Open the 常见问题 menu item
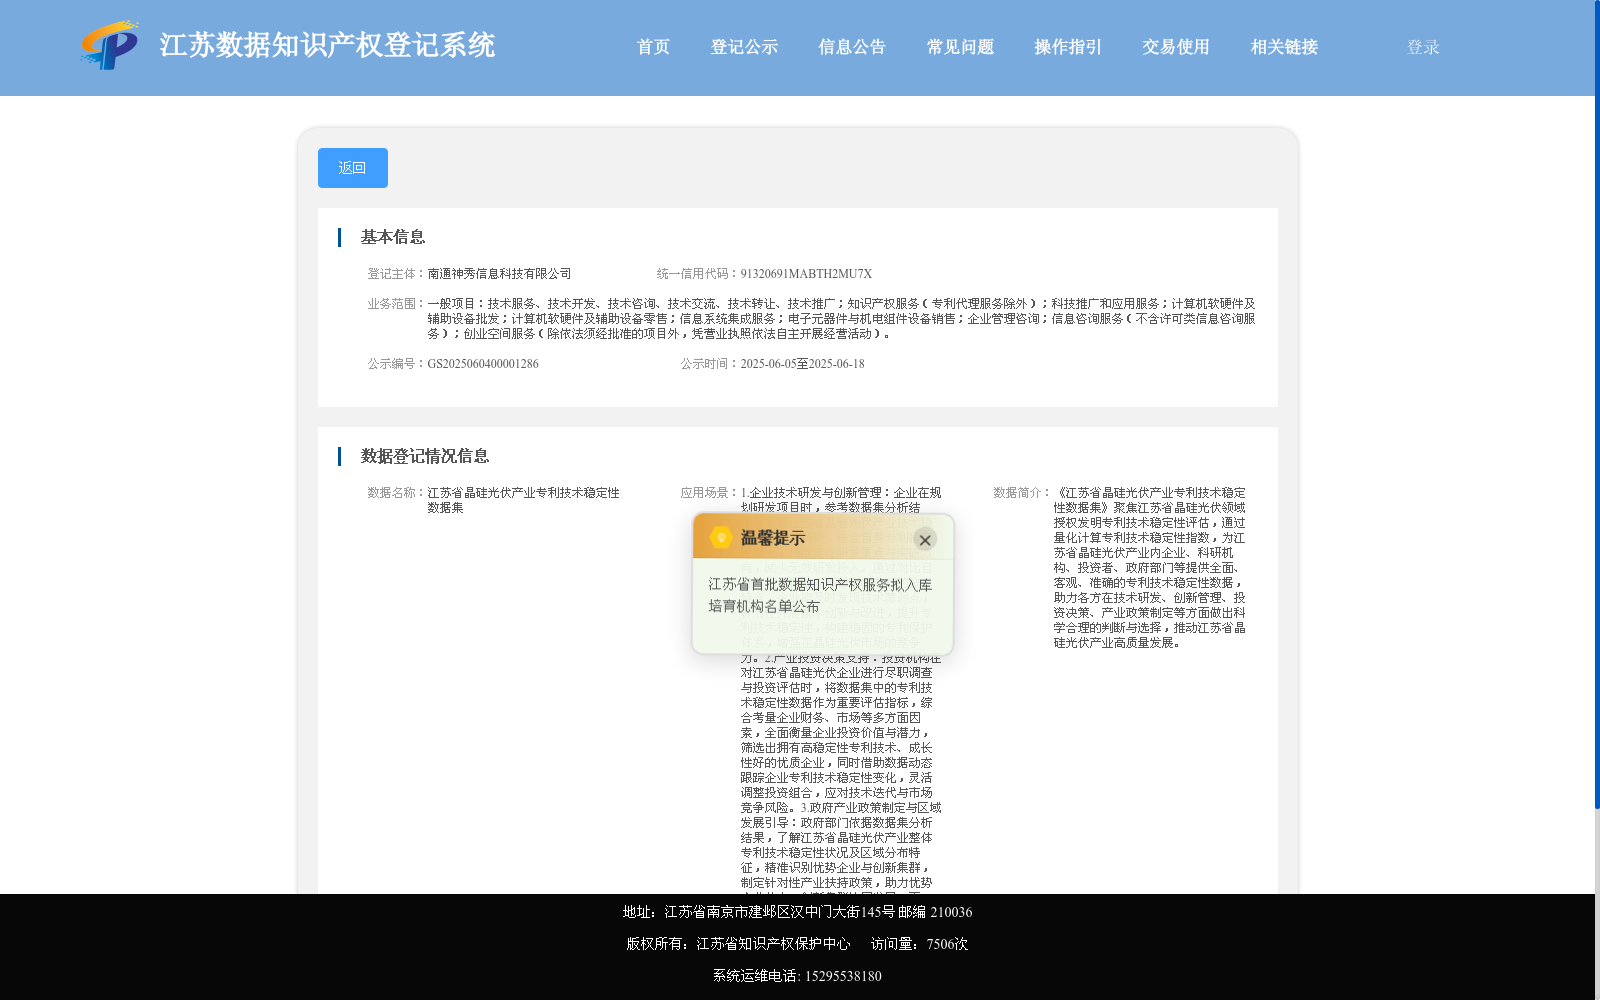 [960, 47]
